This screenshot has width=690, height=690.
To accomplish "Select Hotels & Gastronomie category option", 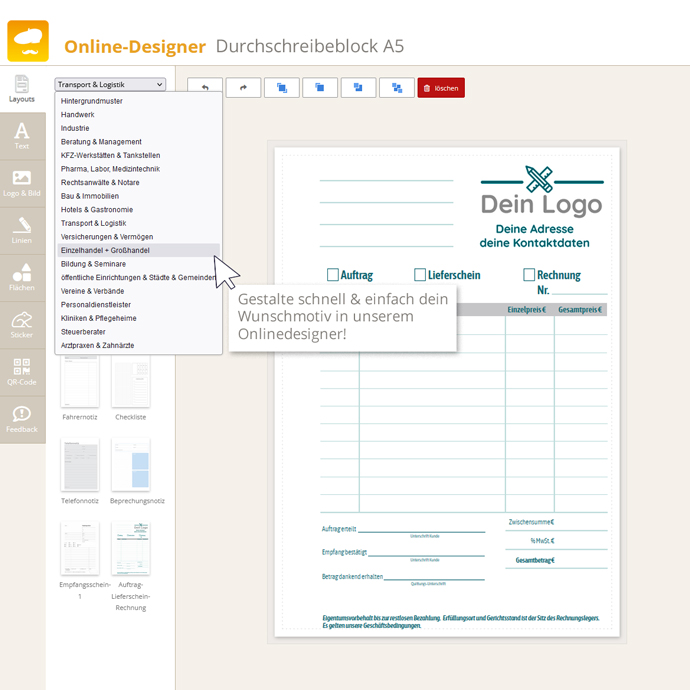I will click(97, 210).
